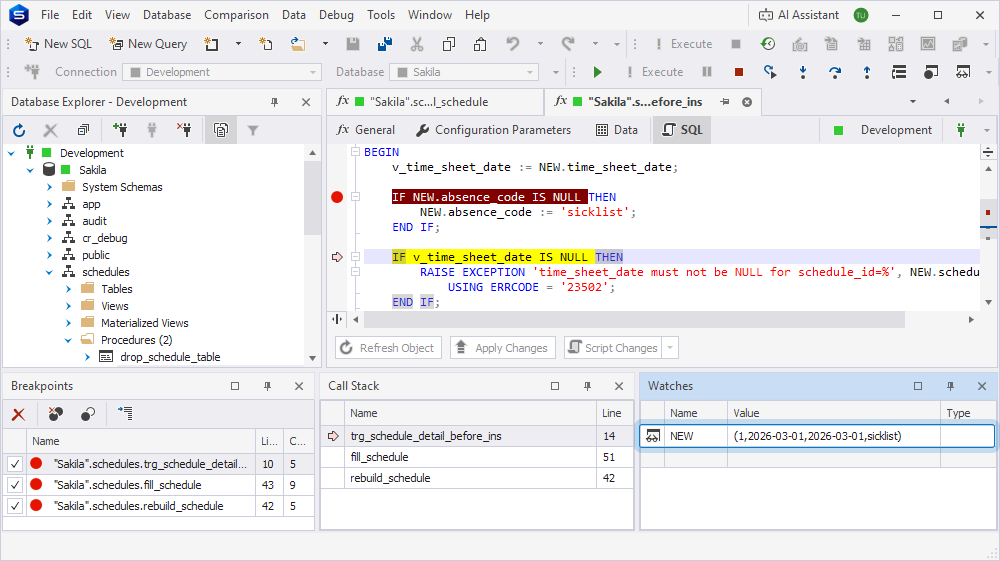Expand the System Schemas node
Image resolution: width=1000 pixels, height=561 pixels.
pyautogui.click(x=50, y=187)
